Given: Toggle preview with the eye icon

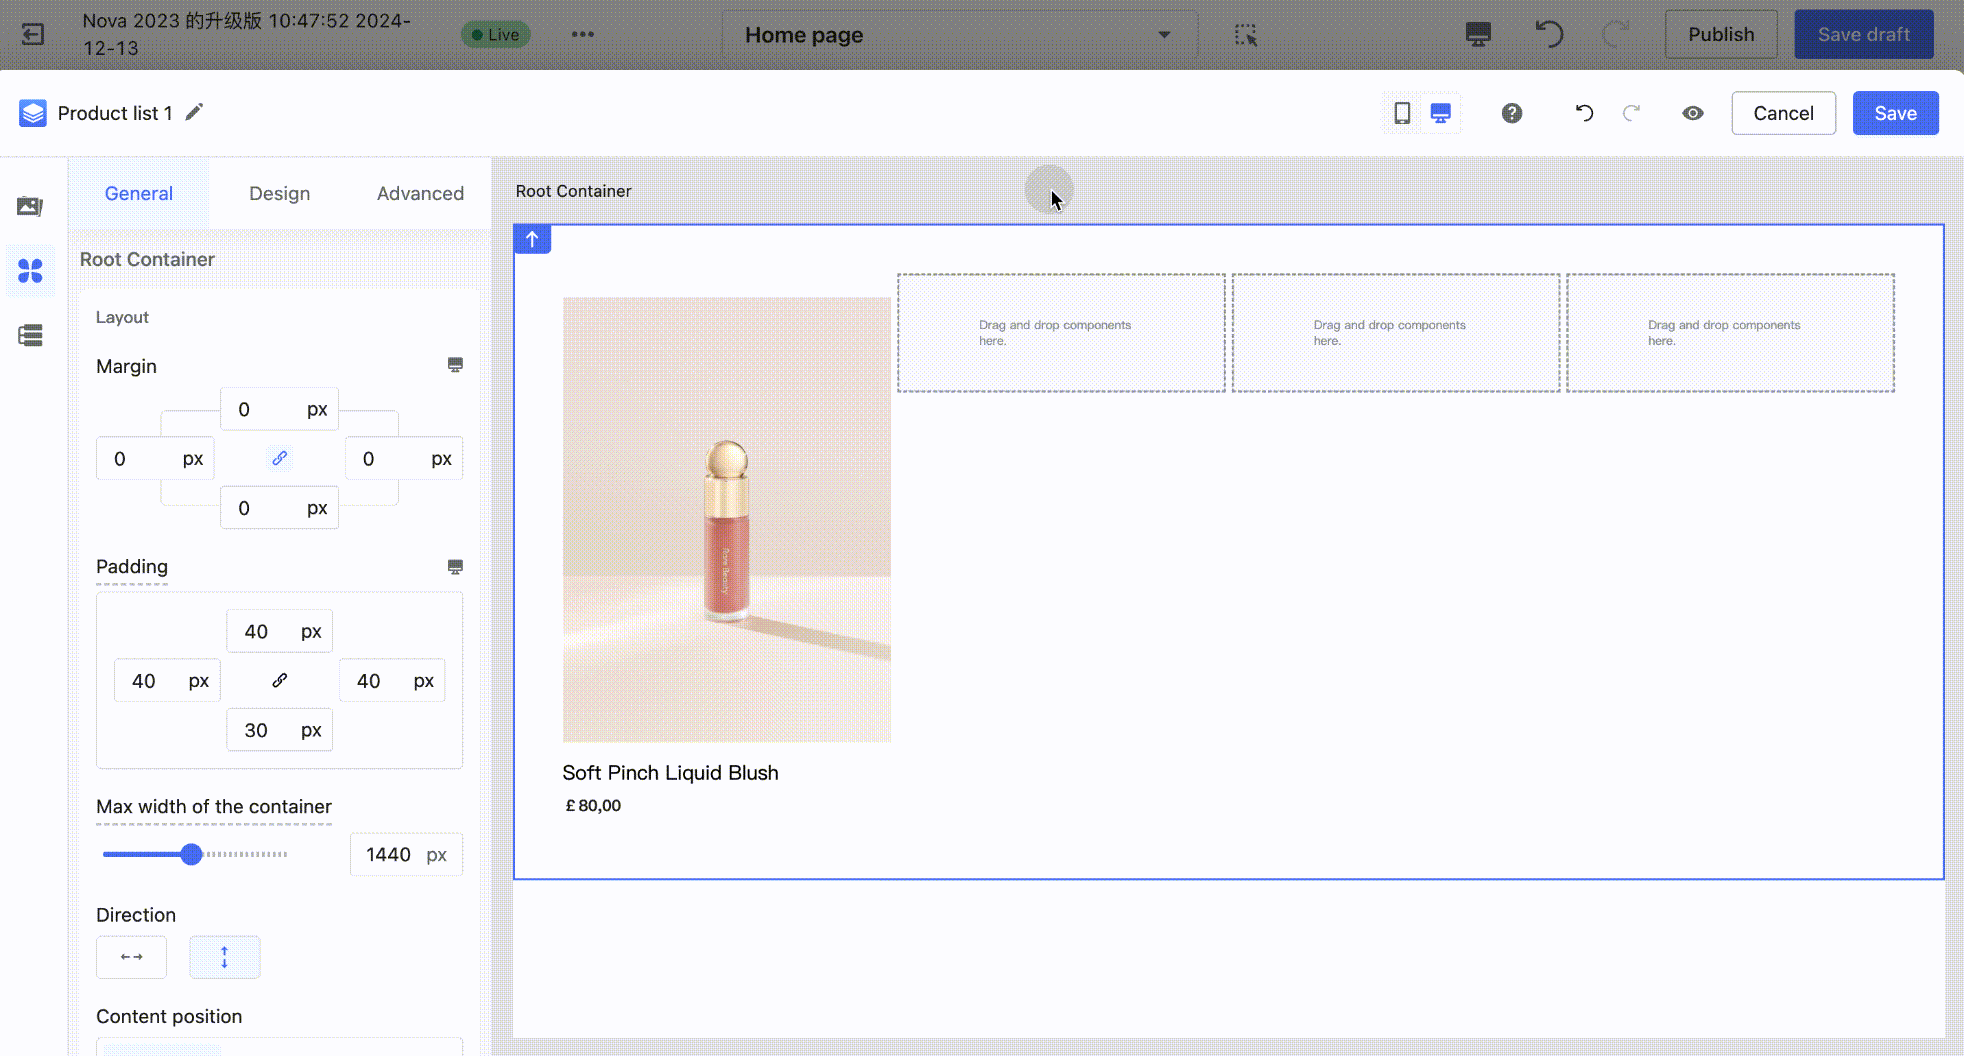Looking at the screenshot, I should coord(1692,113).
